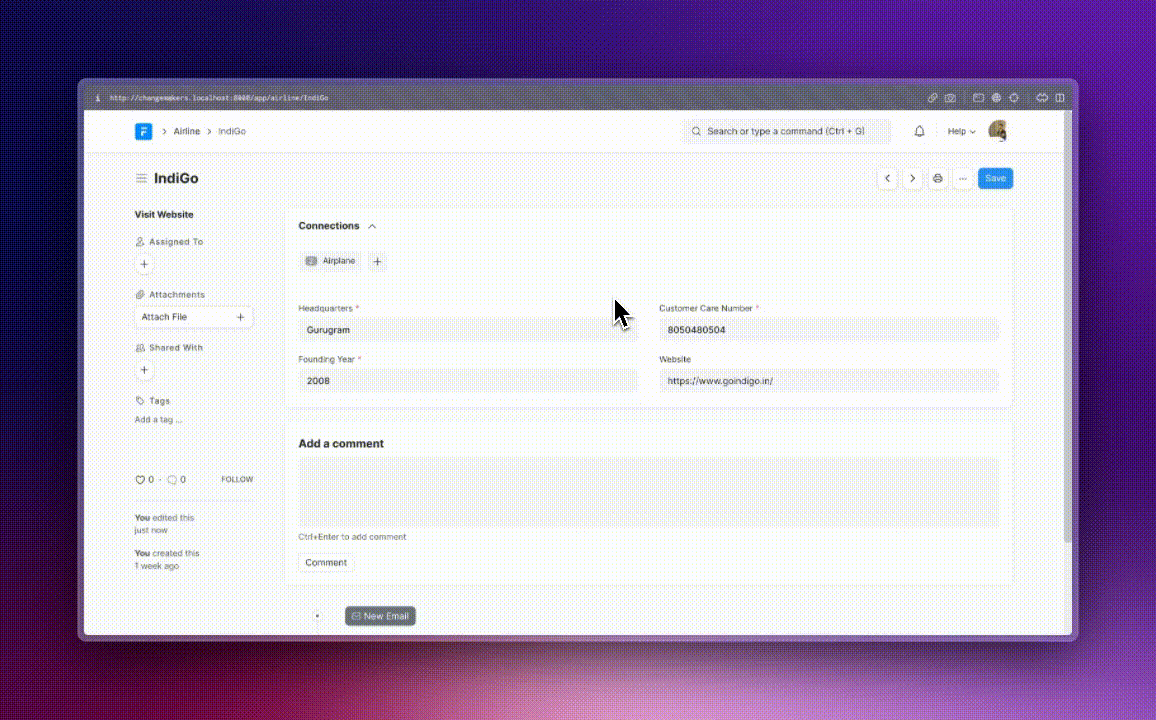Viewport: 1156px width, 720px height.
Task: Click the Frappe home logo icon
Action: (143, 131)
